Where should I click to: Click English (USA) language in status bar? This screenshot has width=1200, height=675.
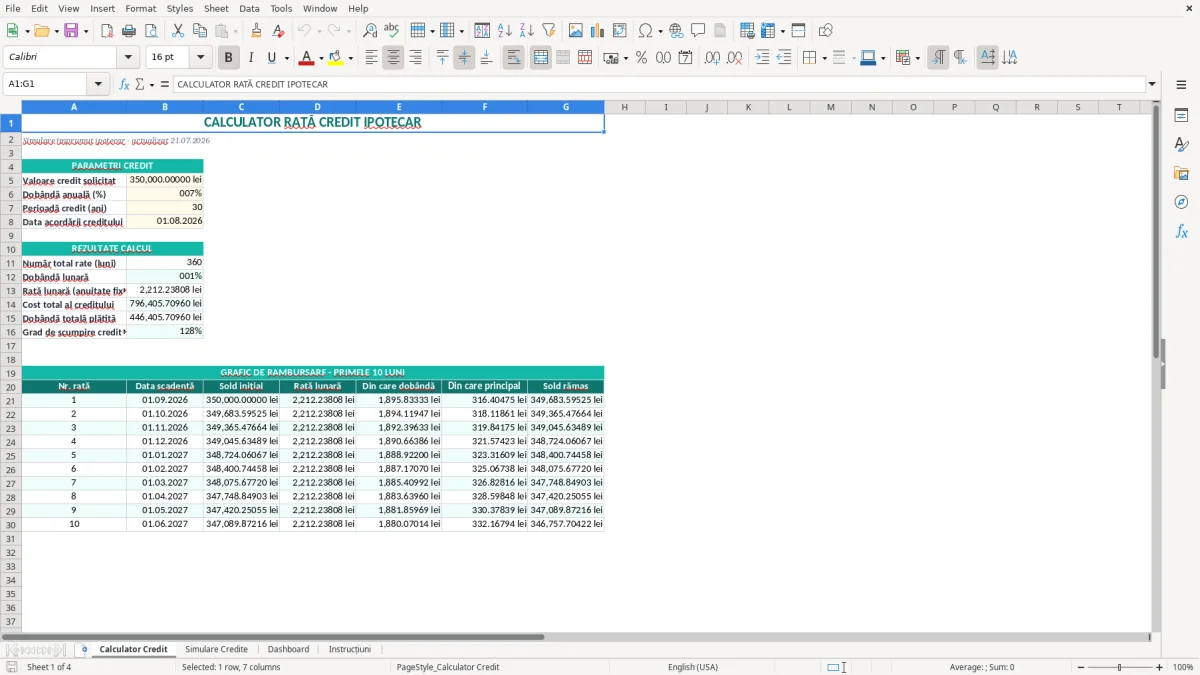coord(693,667)
